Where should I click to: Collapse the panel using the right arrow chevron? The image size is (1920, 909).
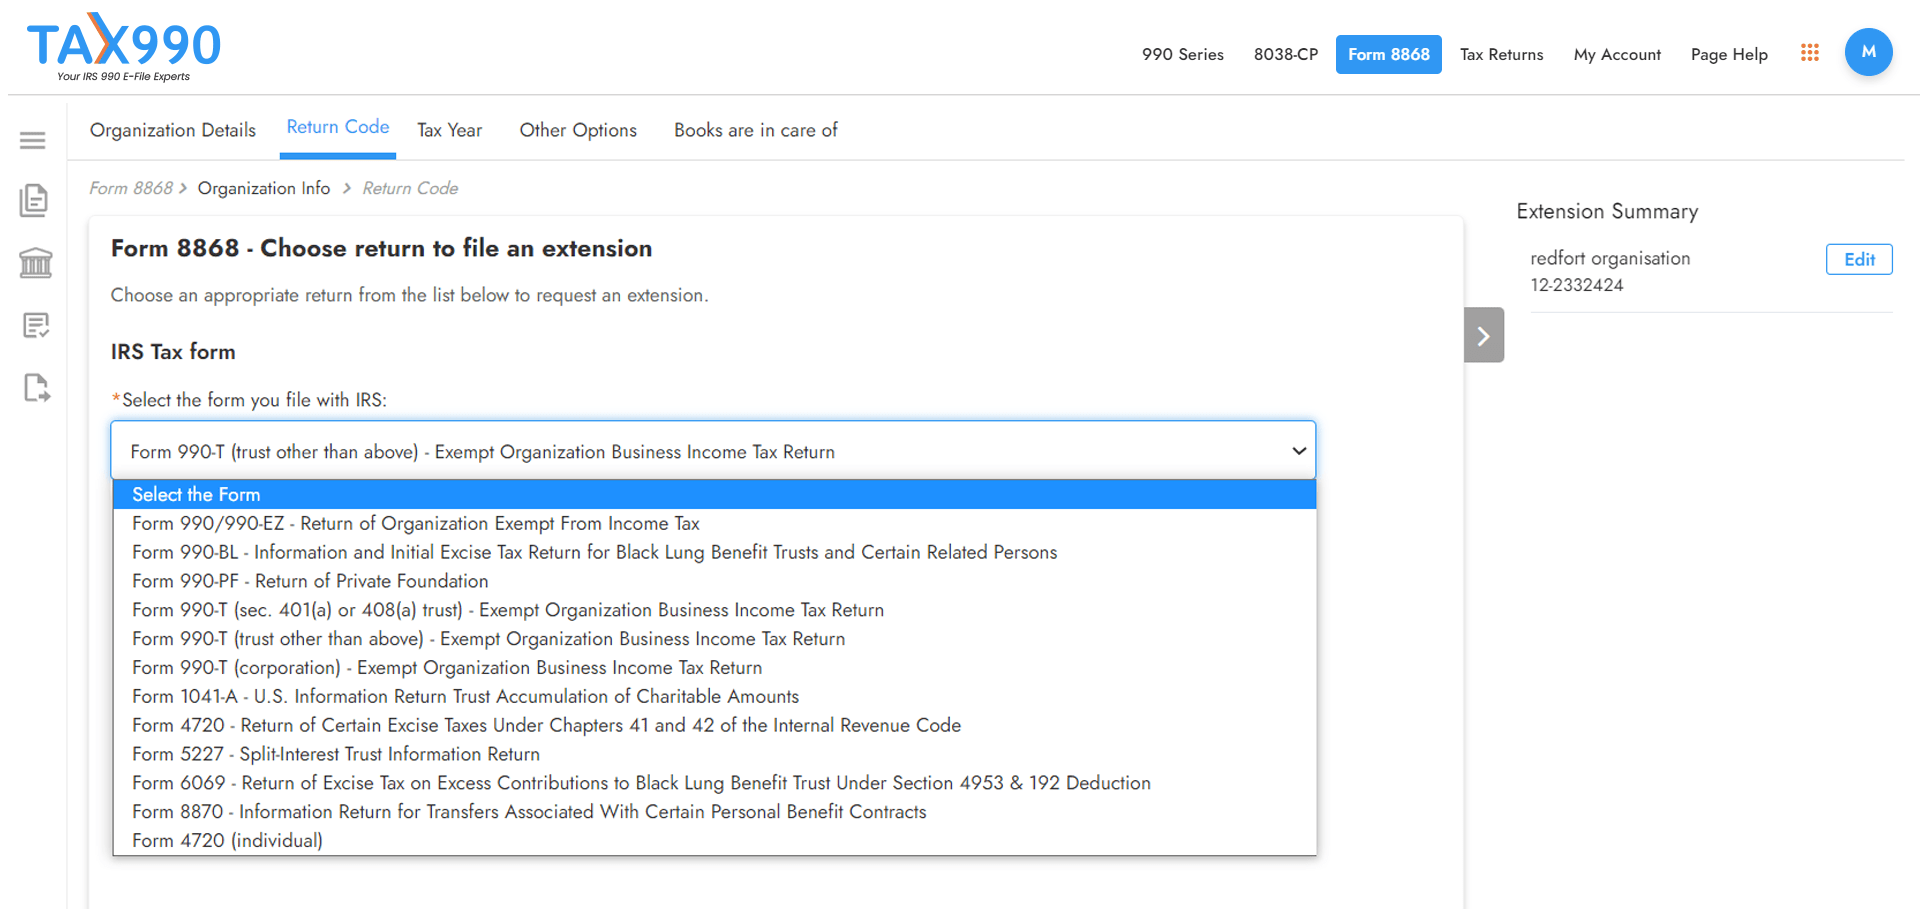click(1484, 334)
